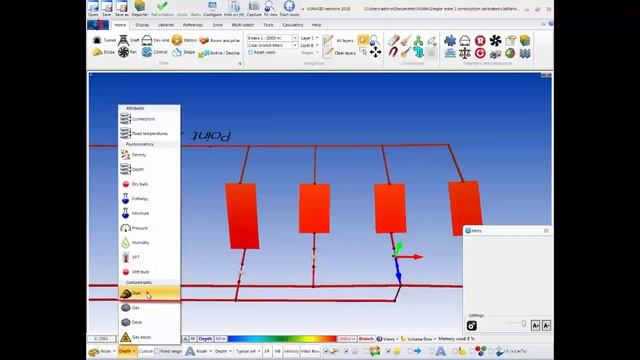The image size is (640, 360).
Task: Choose Density in the psychrometrics menu
Action: click(x=149, y=155)
